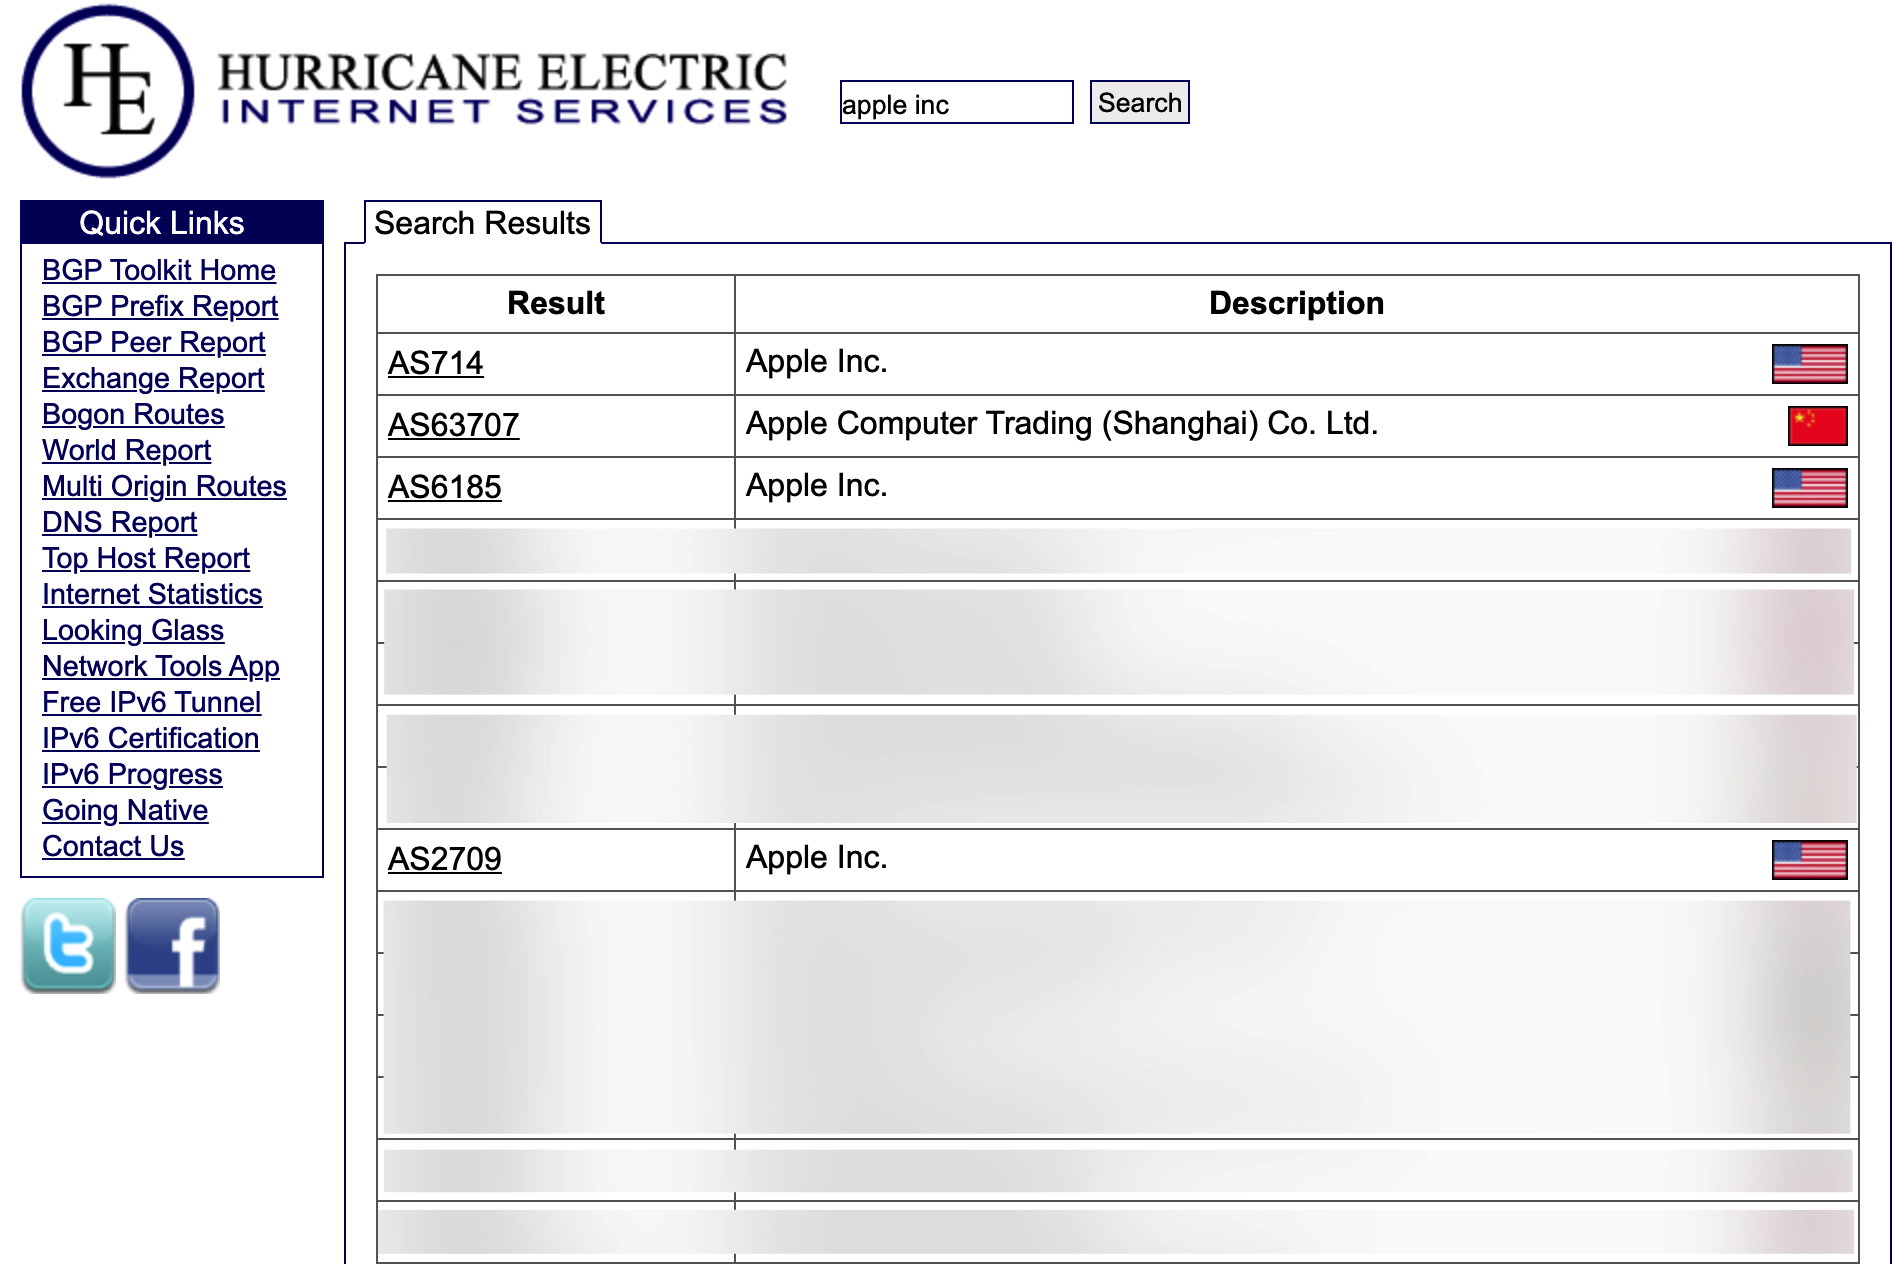Open the BGP Prefix Report link
The image size is (1894, 1264).
tap(160, 306)
